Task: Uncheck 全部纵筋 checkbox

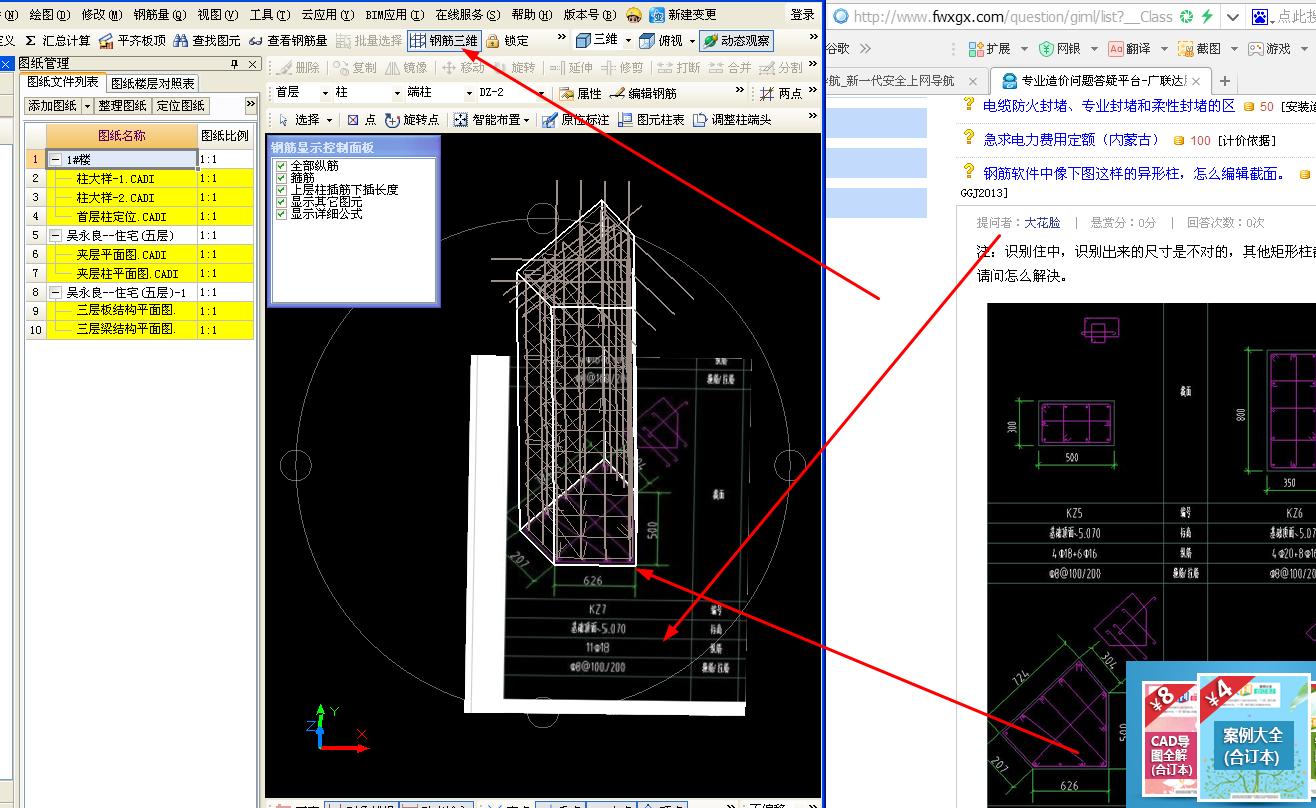Action: [282, 165]
